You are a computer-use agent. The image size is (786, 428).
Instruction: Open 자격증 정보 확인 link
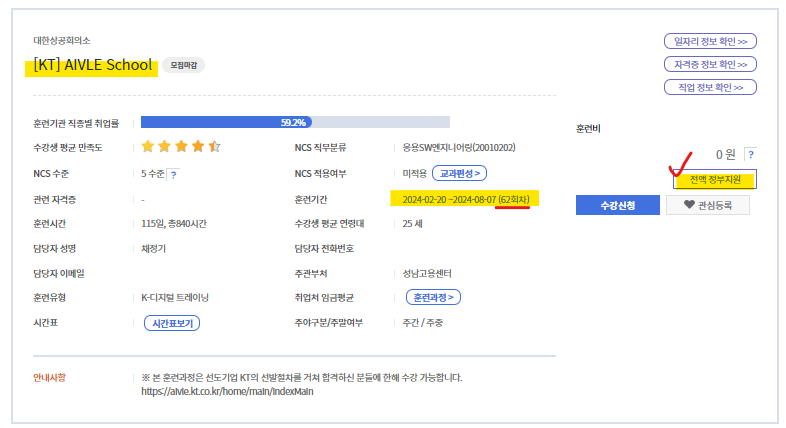point(710,64)
